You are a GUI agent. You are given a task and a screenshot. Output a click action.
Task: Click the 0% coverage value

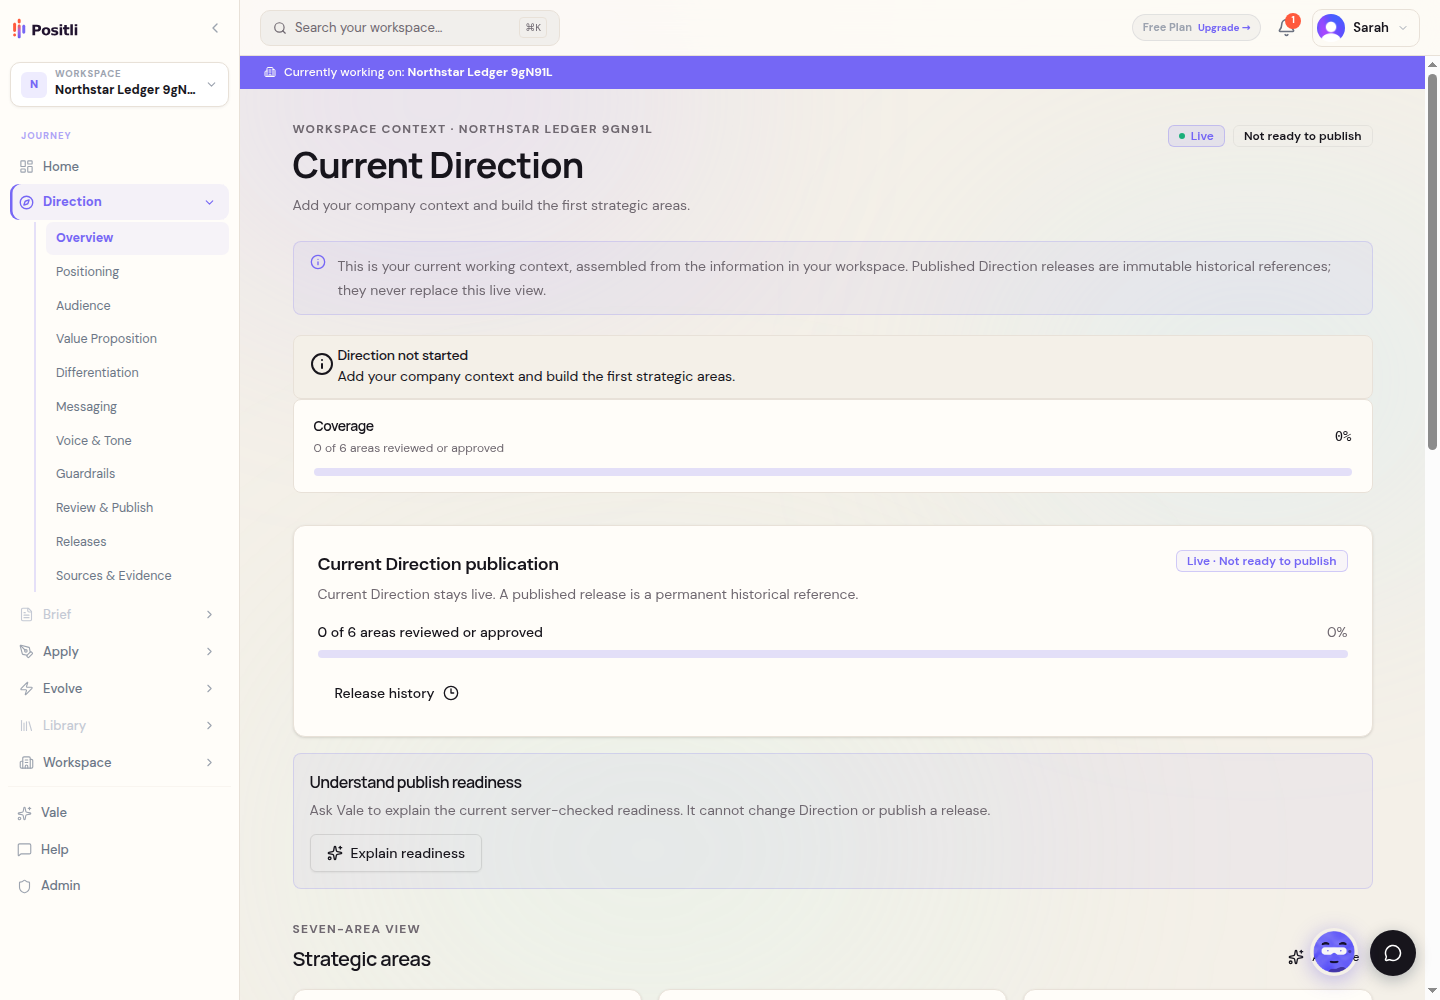coord(1343,437)
